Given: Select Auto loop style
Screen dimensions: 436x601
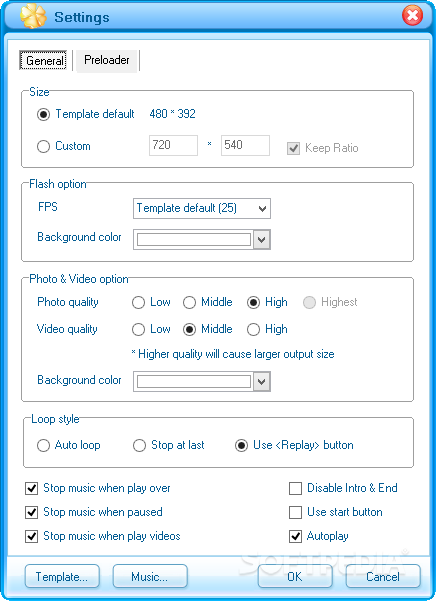Looking at the screenshot, I should click(x=43, y=445).
